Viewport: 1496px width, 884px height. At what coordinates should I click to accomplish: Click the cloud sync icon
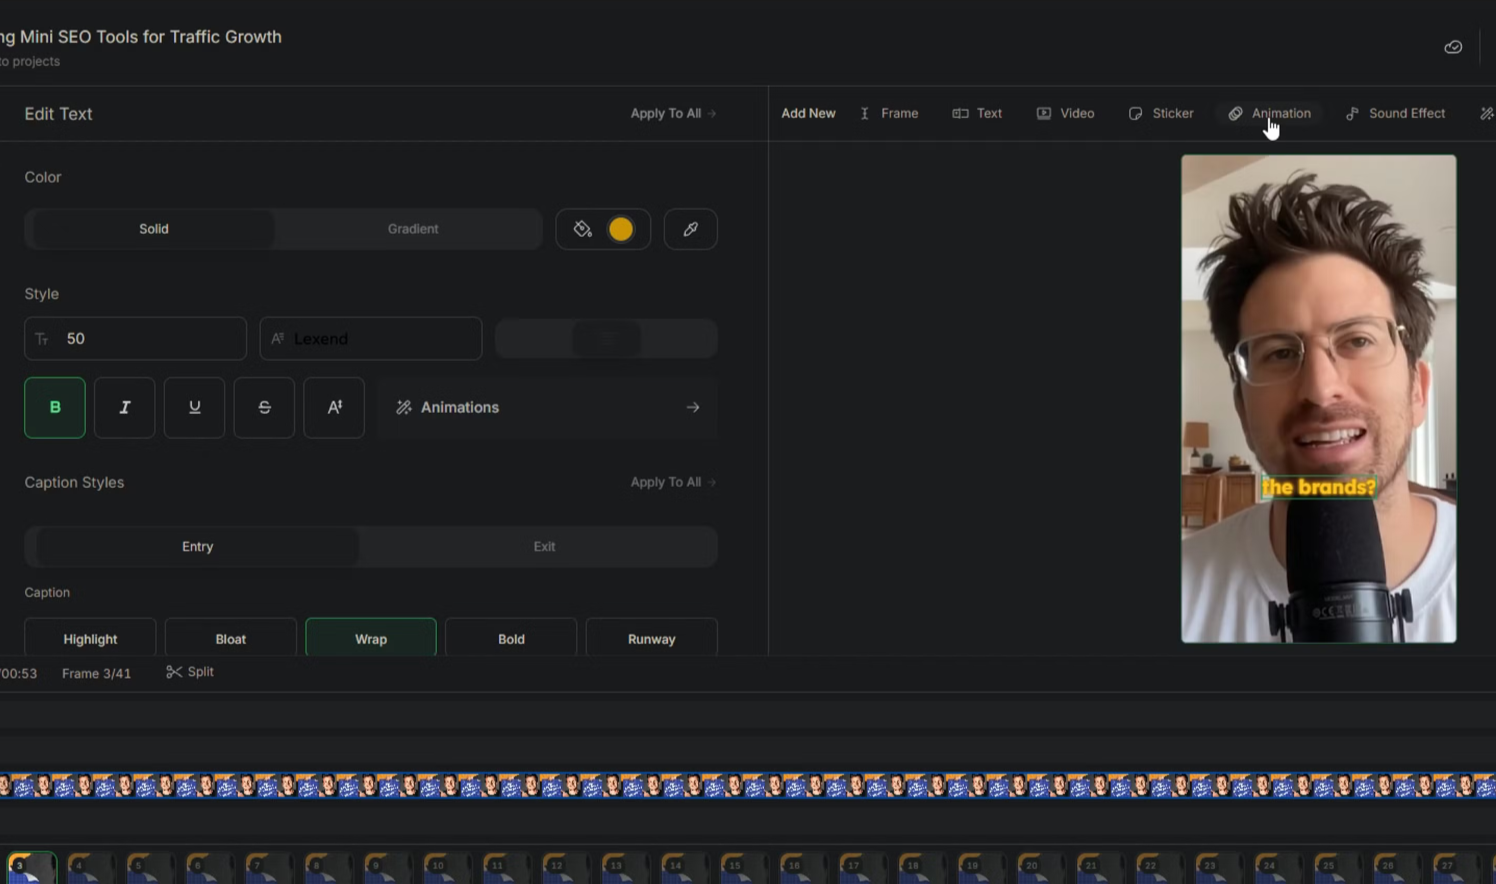click(1453, 47)
